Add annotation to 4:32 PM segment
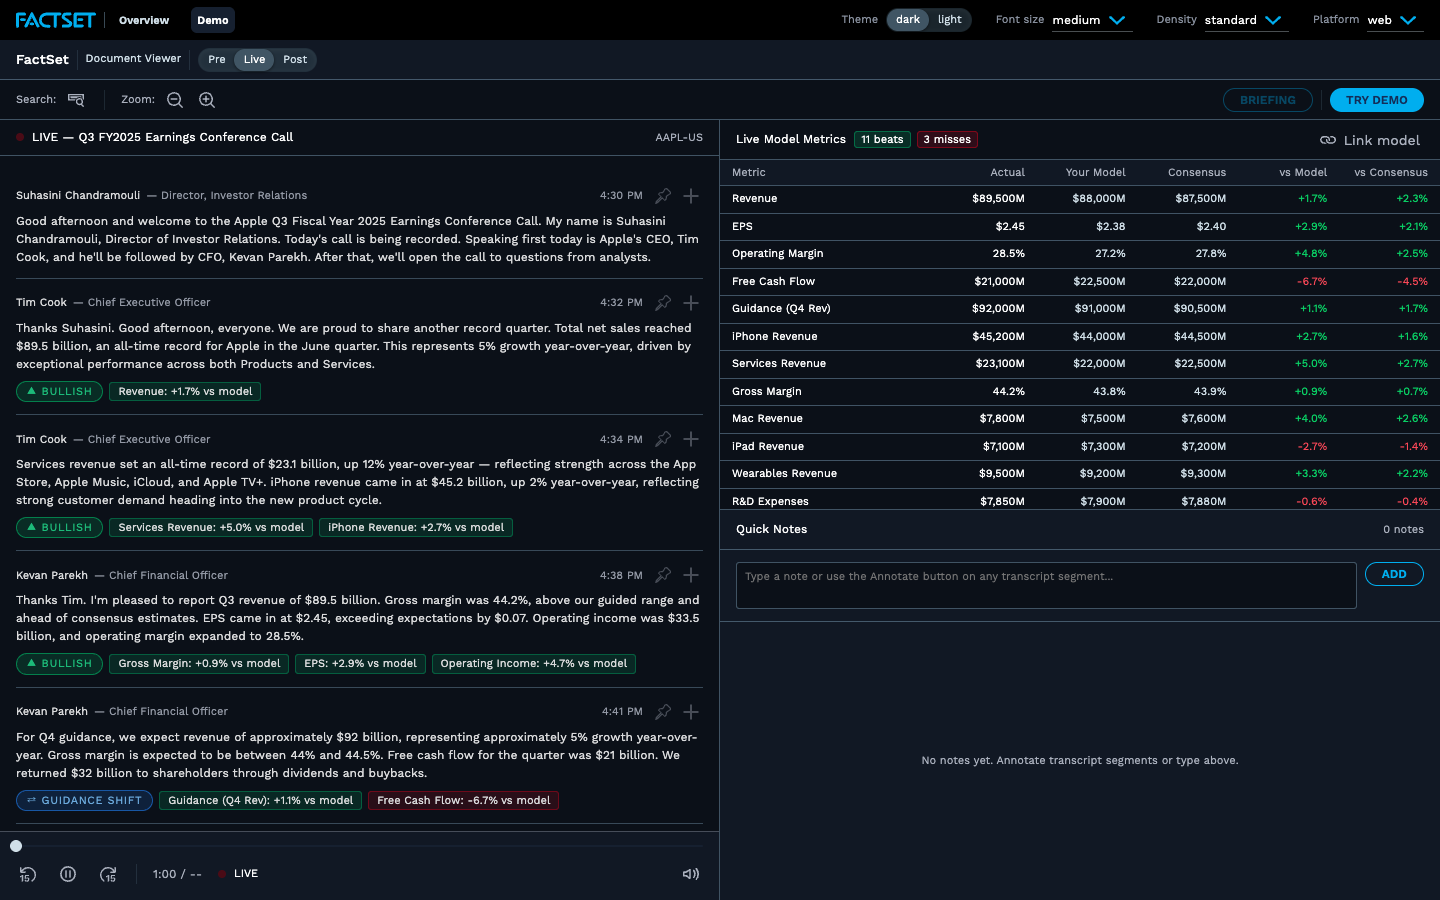The height and width of the screenshot is (900, 1440). point(691,303)
